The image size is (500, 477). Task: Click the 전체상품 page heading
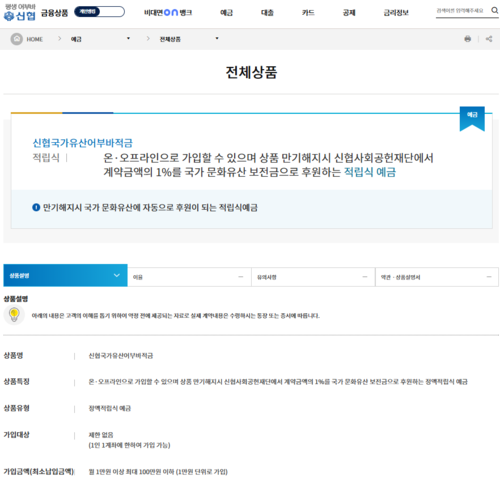pyautogui.click(x=251, y=72)
